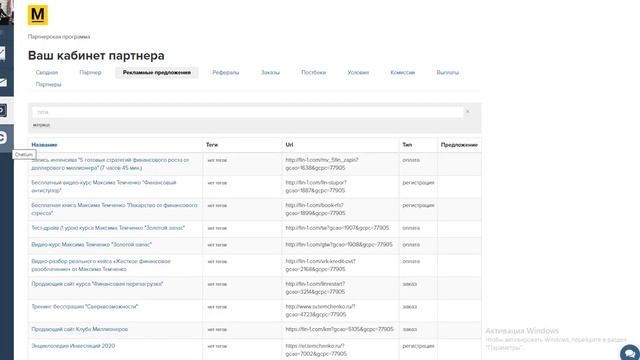The height and width of the screenshot is (360, 640).
Task: Click the highlighted sidebar icon above Chatium
Action: [x=3, y=110]
